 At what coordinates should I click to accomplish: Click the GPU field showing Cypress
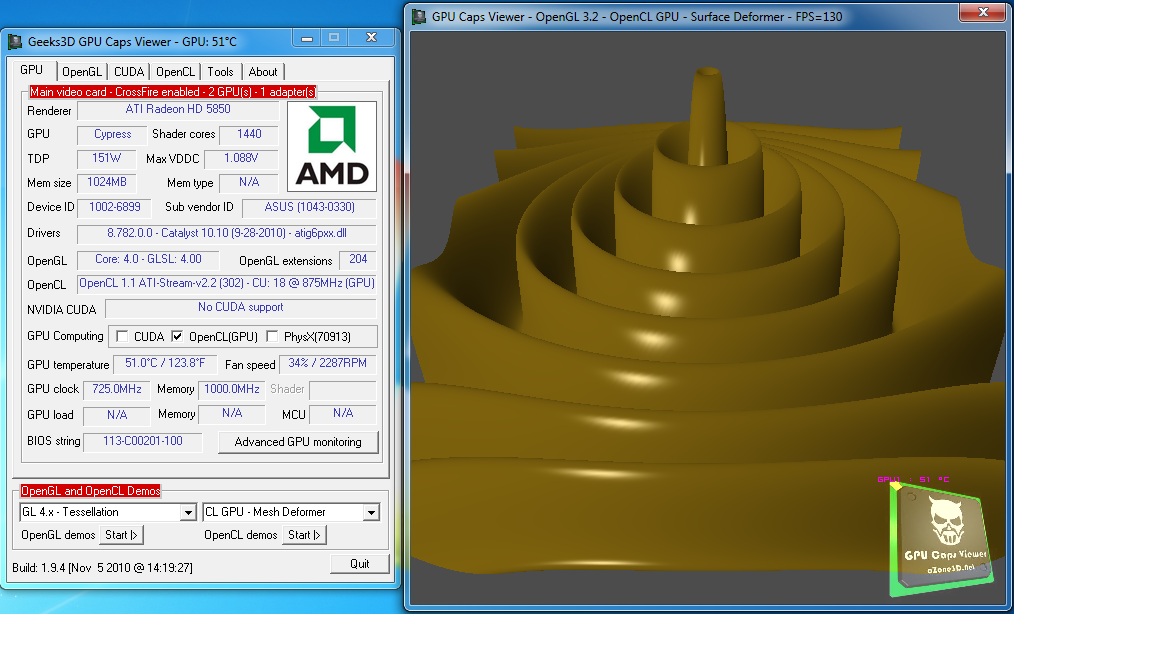click(x=112, y=134)
